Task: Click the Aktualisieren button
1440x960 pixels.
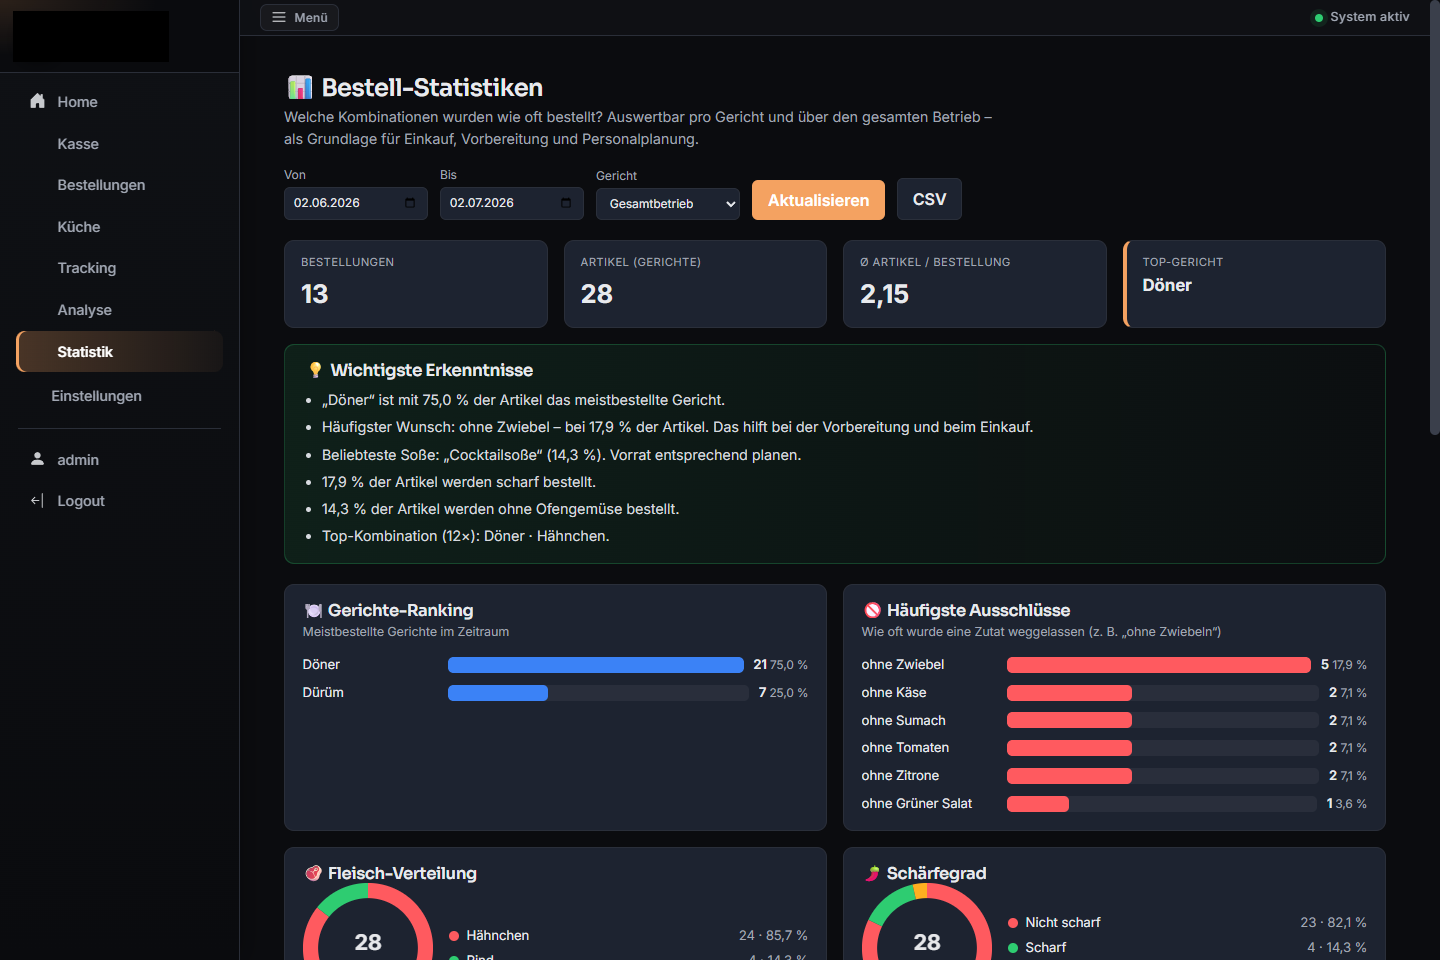Action: (x=818, y=200)
